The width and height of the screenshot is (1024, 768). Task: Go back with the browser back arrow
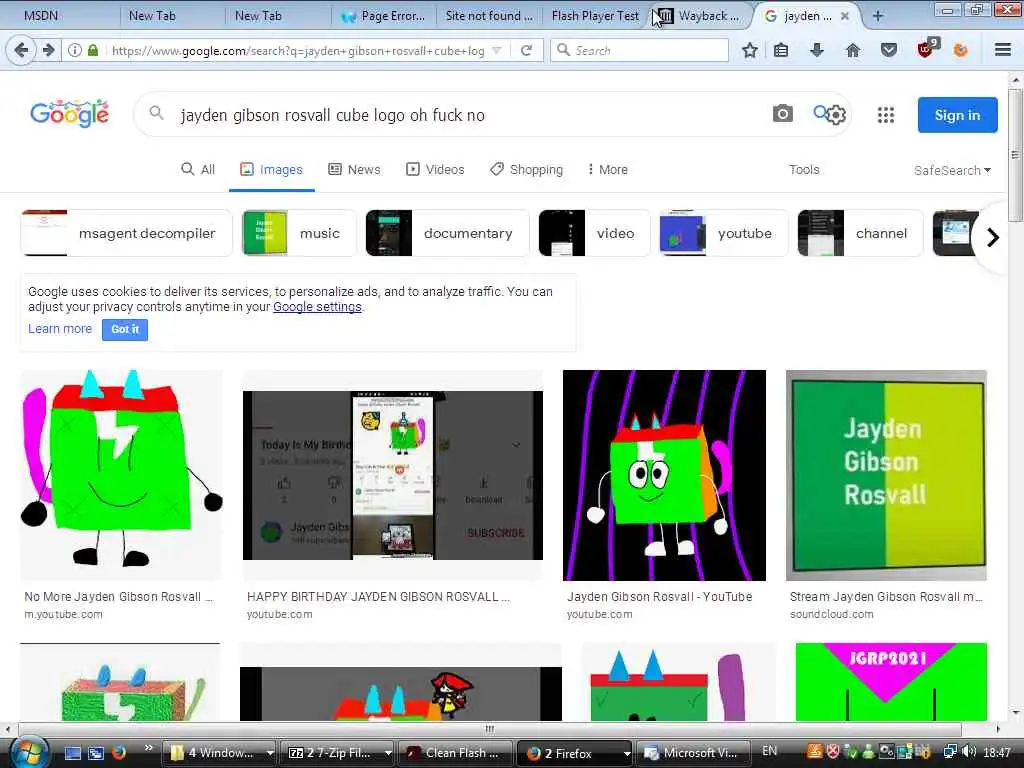point(21,50)
